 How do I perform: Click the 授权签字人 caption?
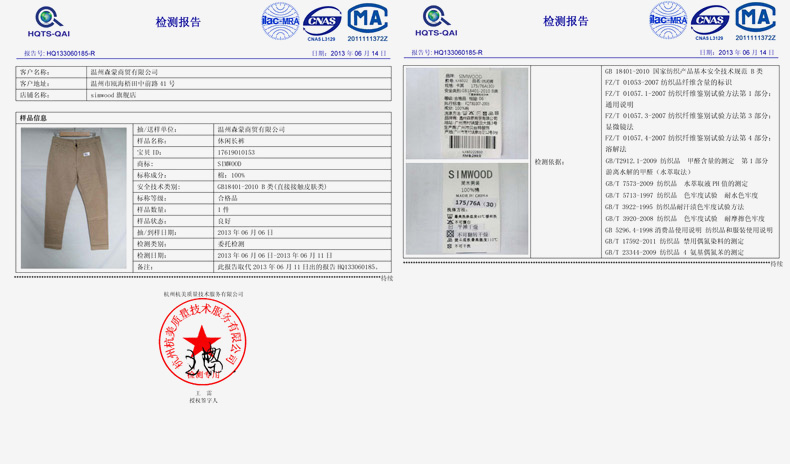coord(204,401)
